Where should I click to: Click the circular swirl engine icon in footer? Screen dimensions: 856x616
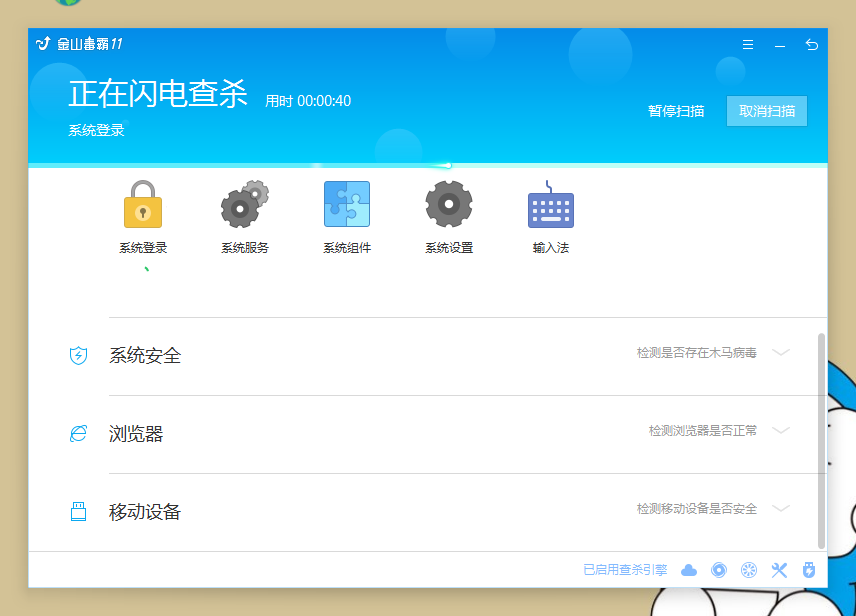point(719,570)
